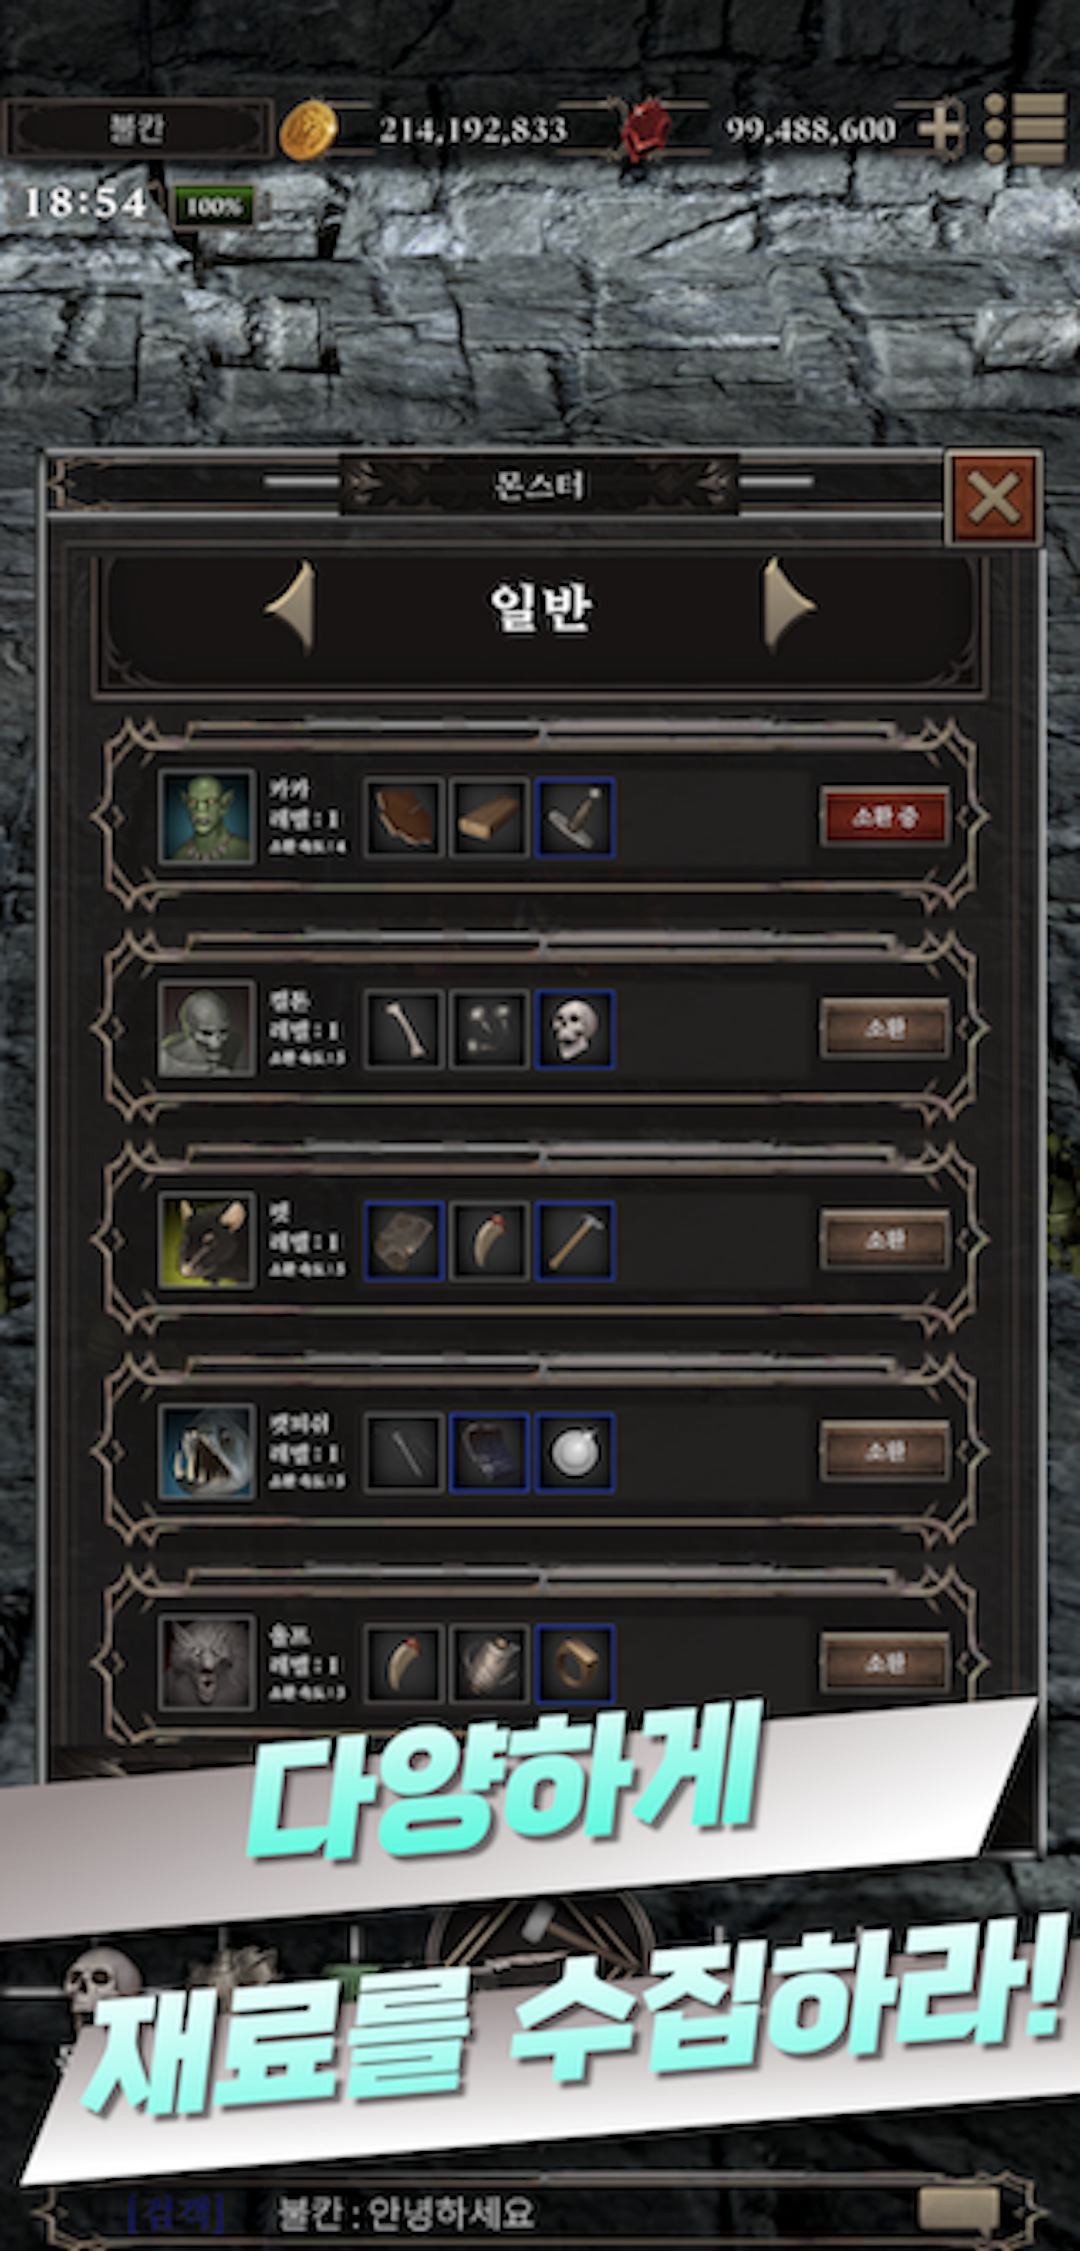Open the hamburger menu at top right
The image size is (1080, 2251).
[x=1024, y=129]
